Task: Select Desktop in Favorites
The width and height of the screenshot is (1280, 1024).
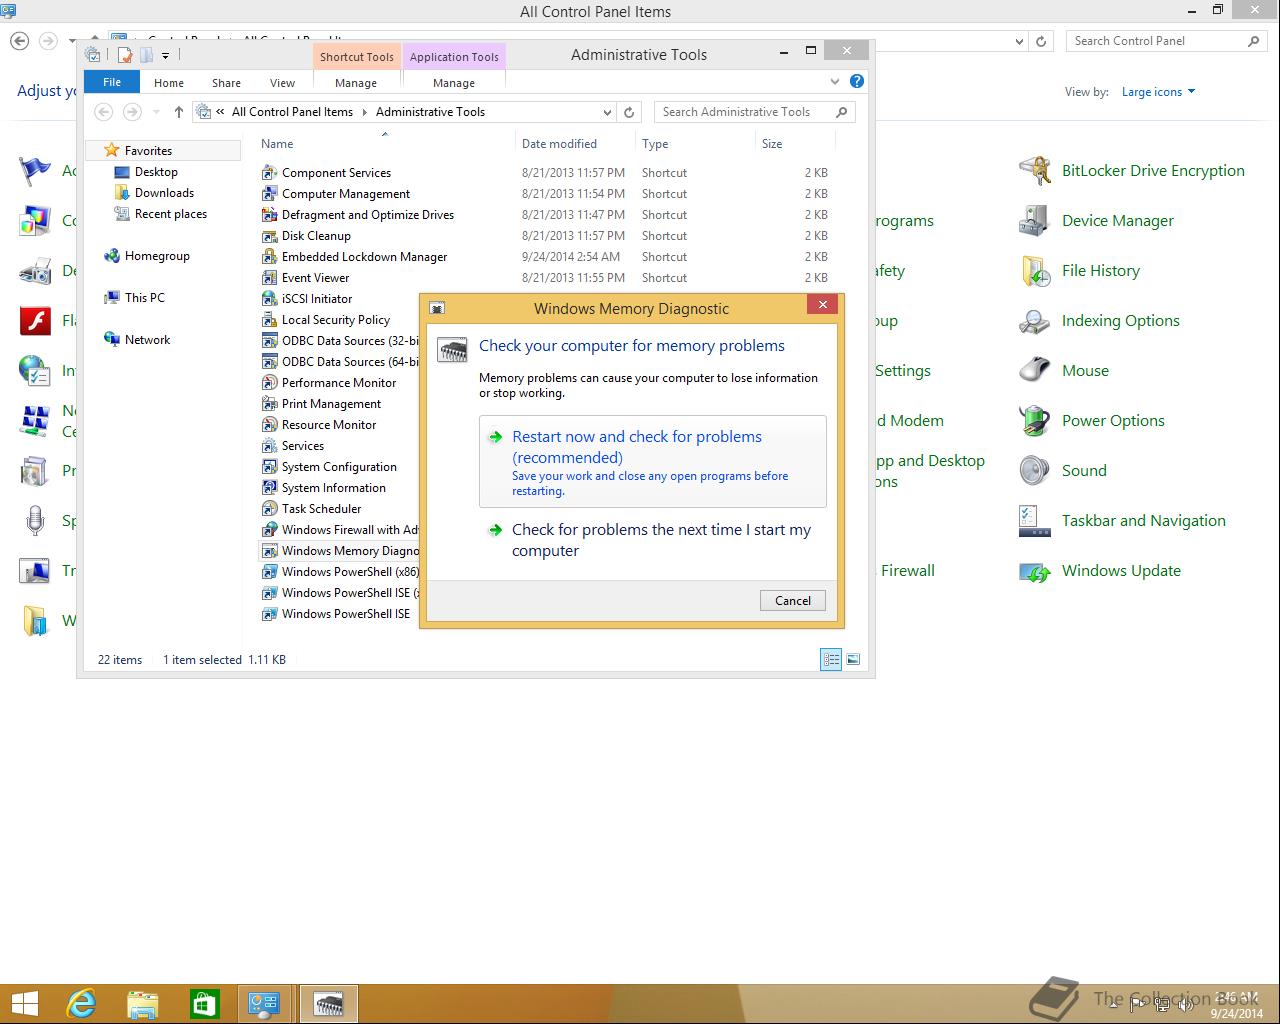Action: point(156,172)
